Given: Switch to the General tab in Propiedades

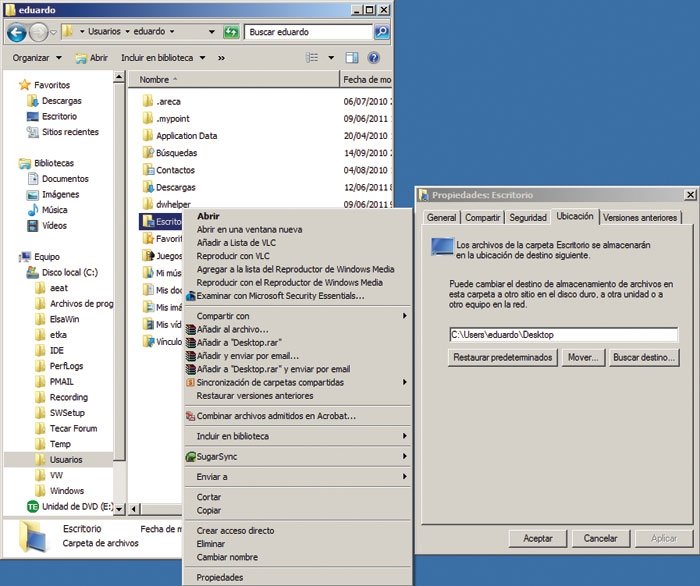Looking at the screenshot, I should pos(442,218).
